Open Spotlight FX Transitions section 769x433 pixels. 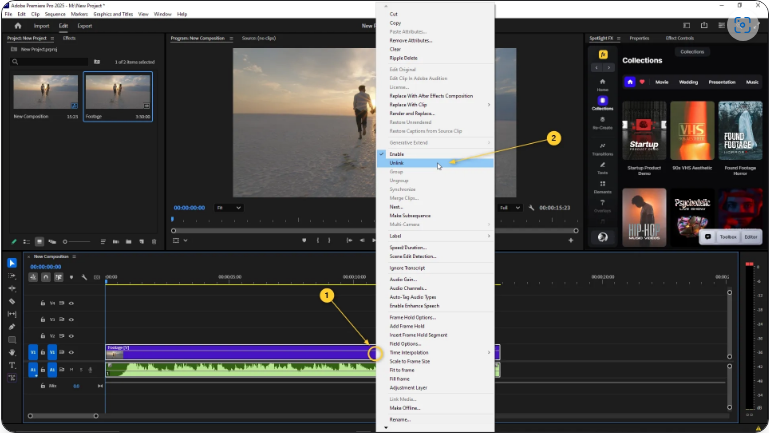(x=602, y=149)
